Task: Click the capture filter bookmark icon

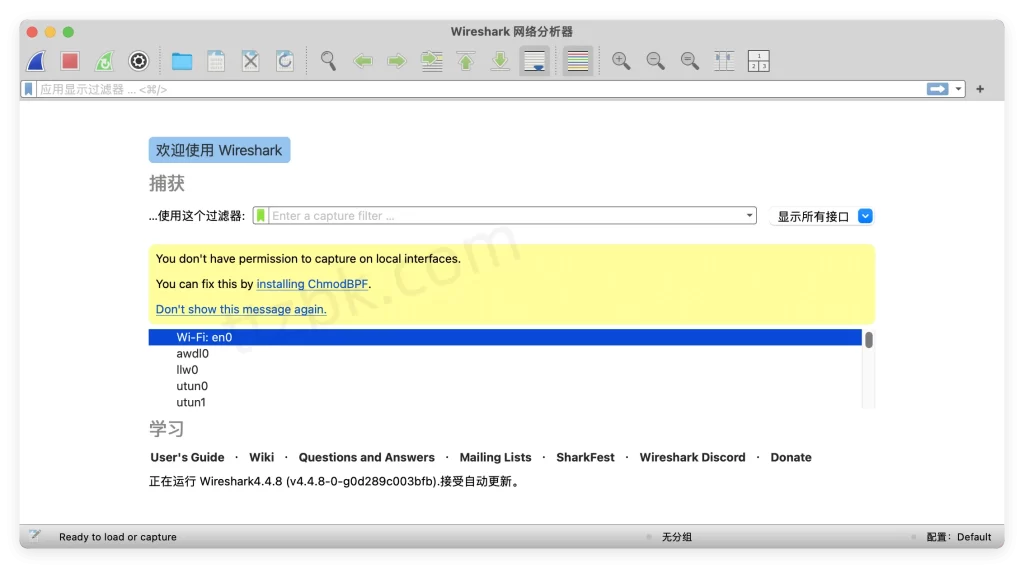Action: (261, 215)
